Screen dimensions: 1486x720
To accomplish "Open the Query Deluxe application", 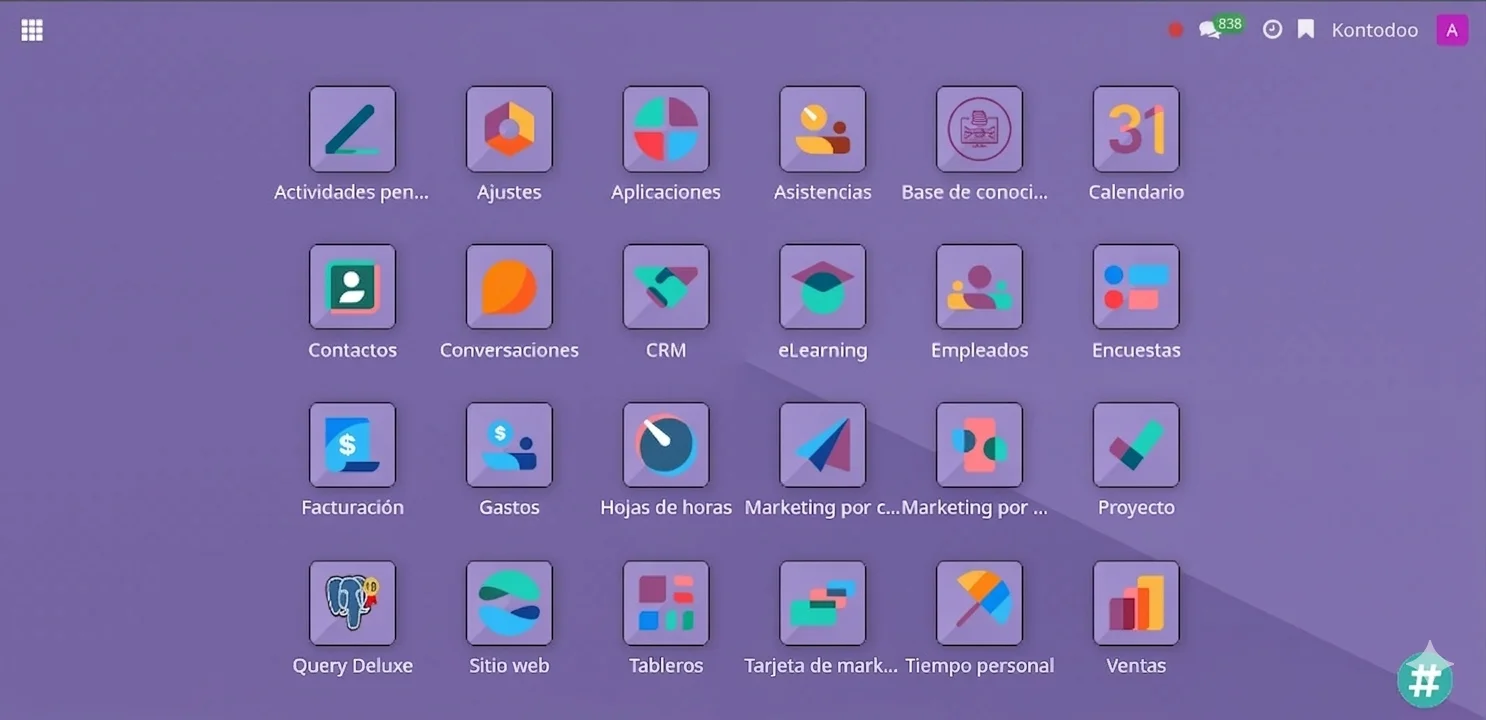I will [x=352, y=602].
